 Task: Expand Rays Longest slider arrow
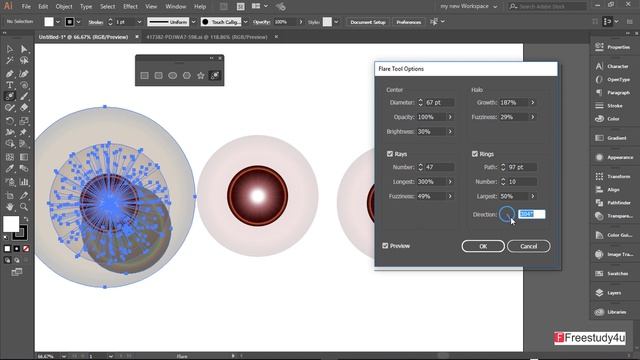tap(450, 182)
